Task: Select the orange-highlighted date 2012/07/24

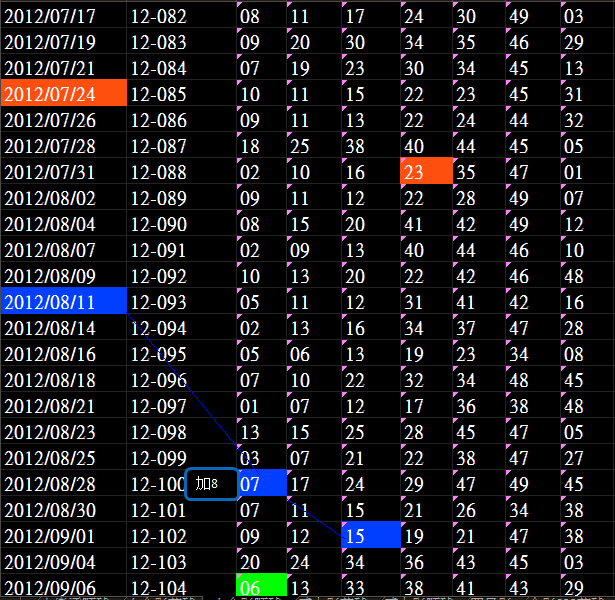Action: 64,94
